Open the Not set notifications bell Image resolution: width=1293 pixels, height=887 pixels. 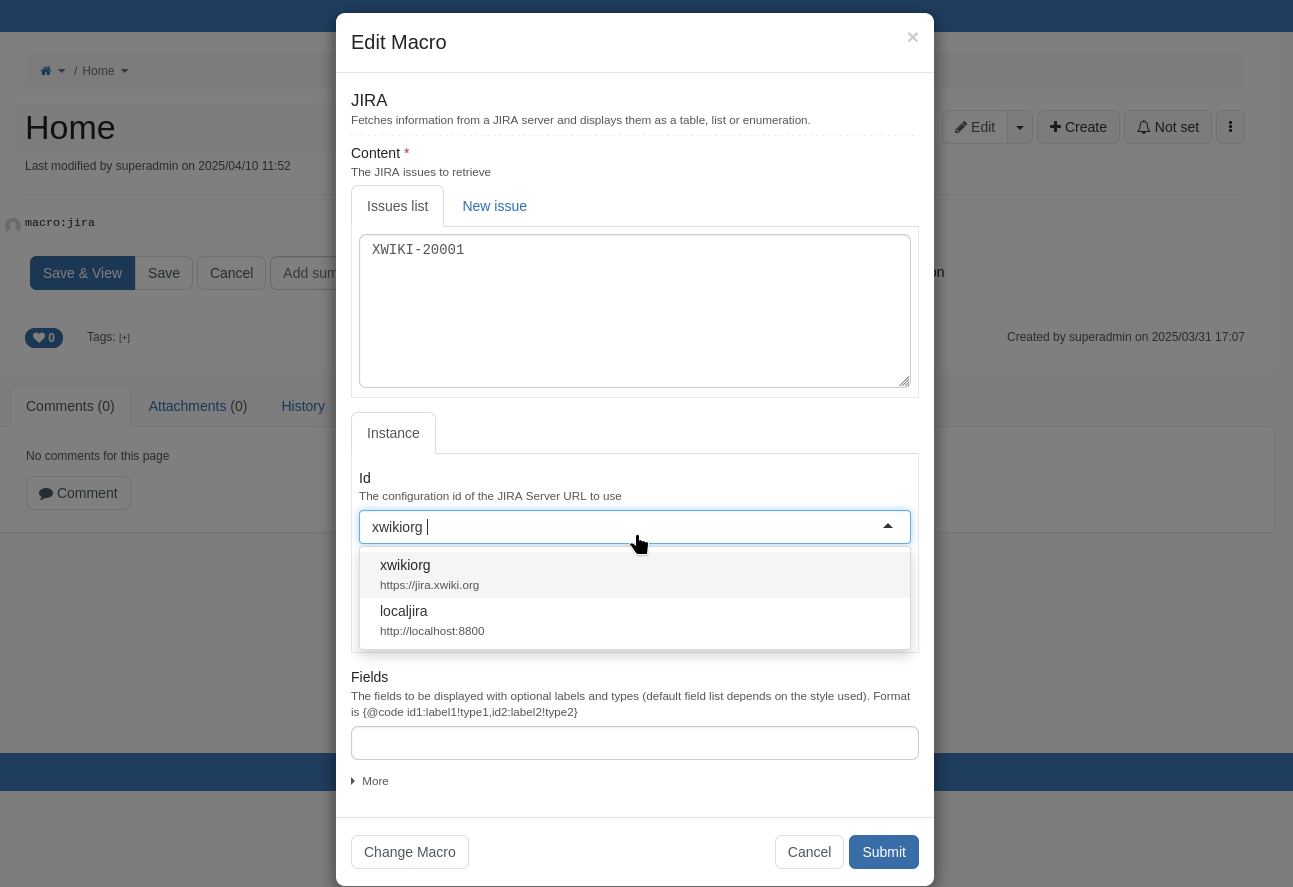click(x=1168, y=127)
